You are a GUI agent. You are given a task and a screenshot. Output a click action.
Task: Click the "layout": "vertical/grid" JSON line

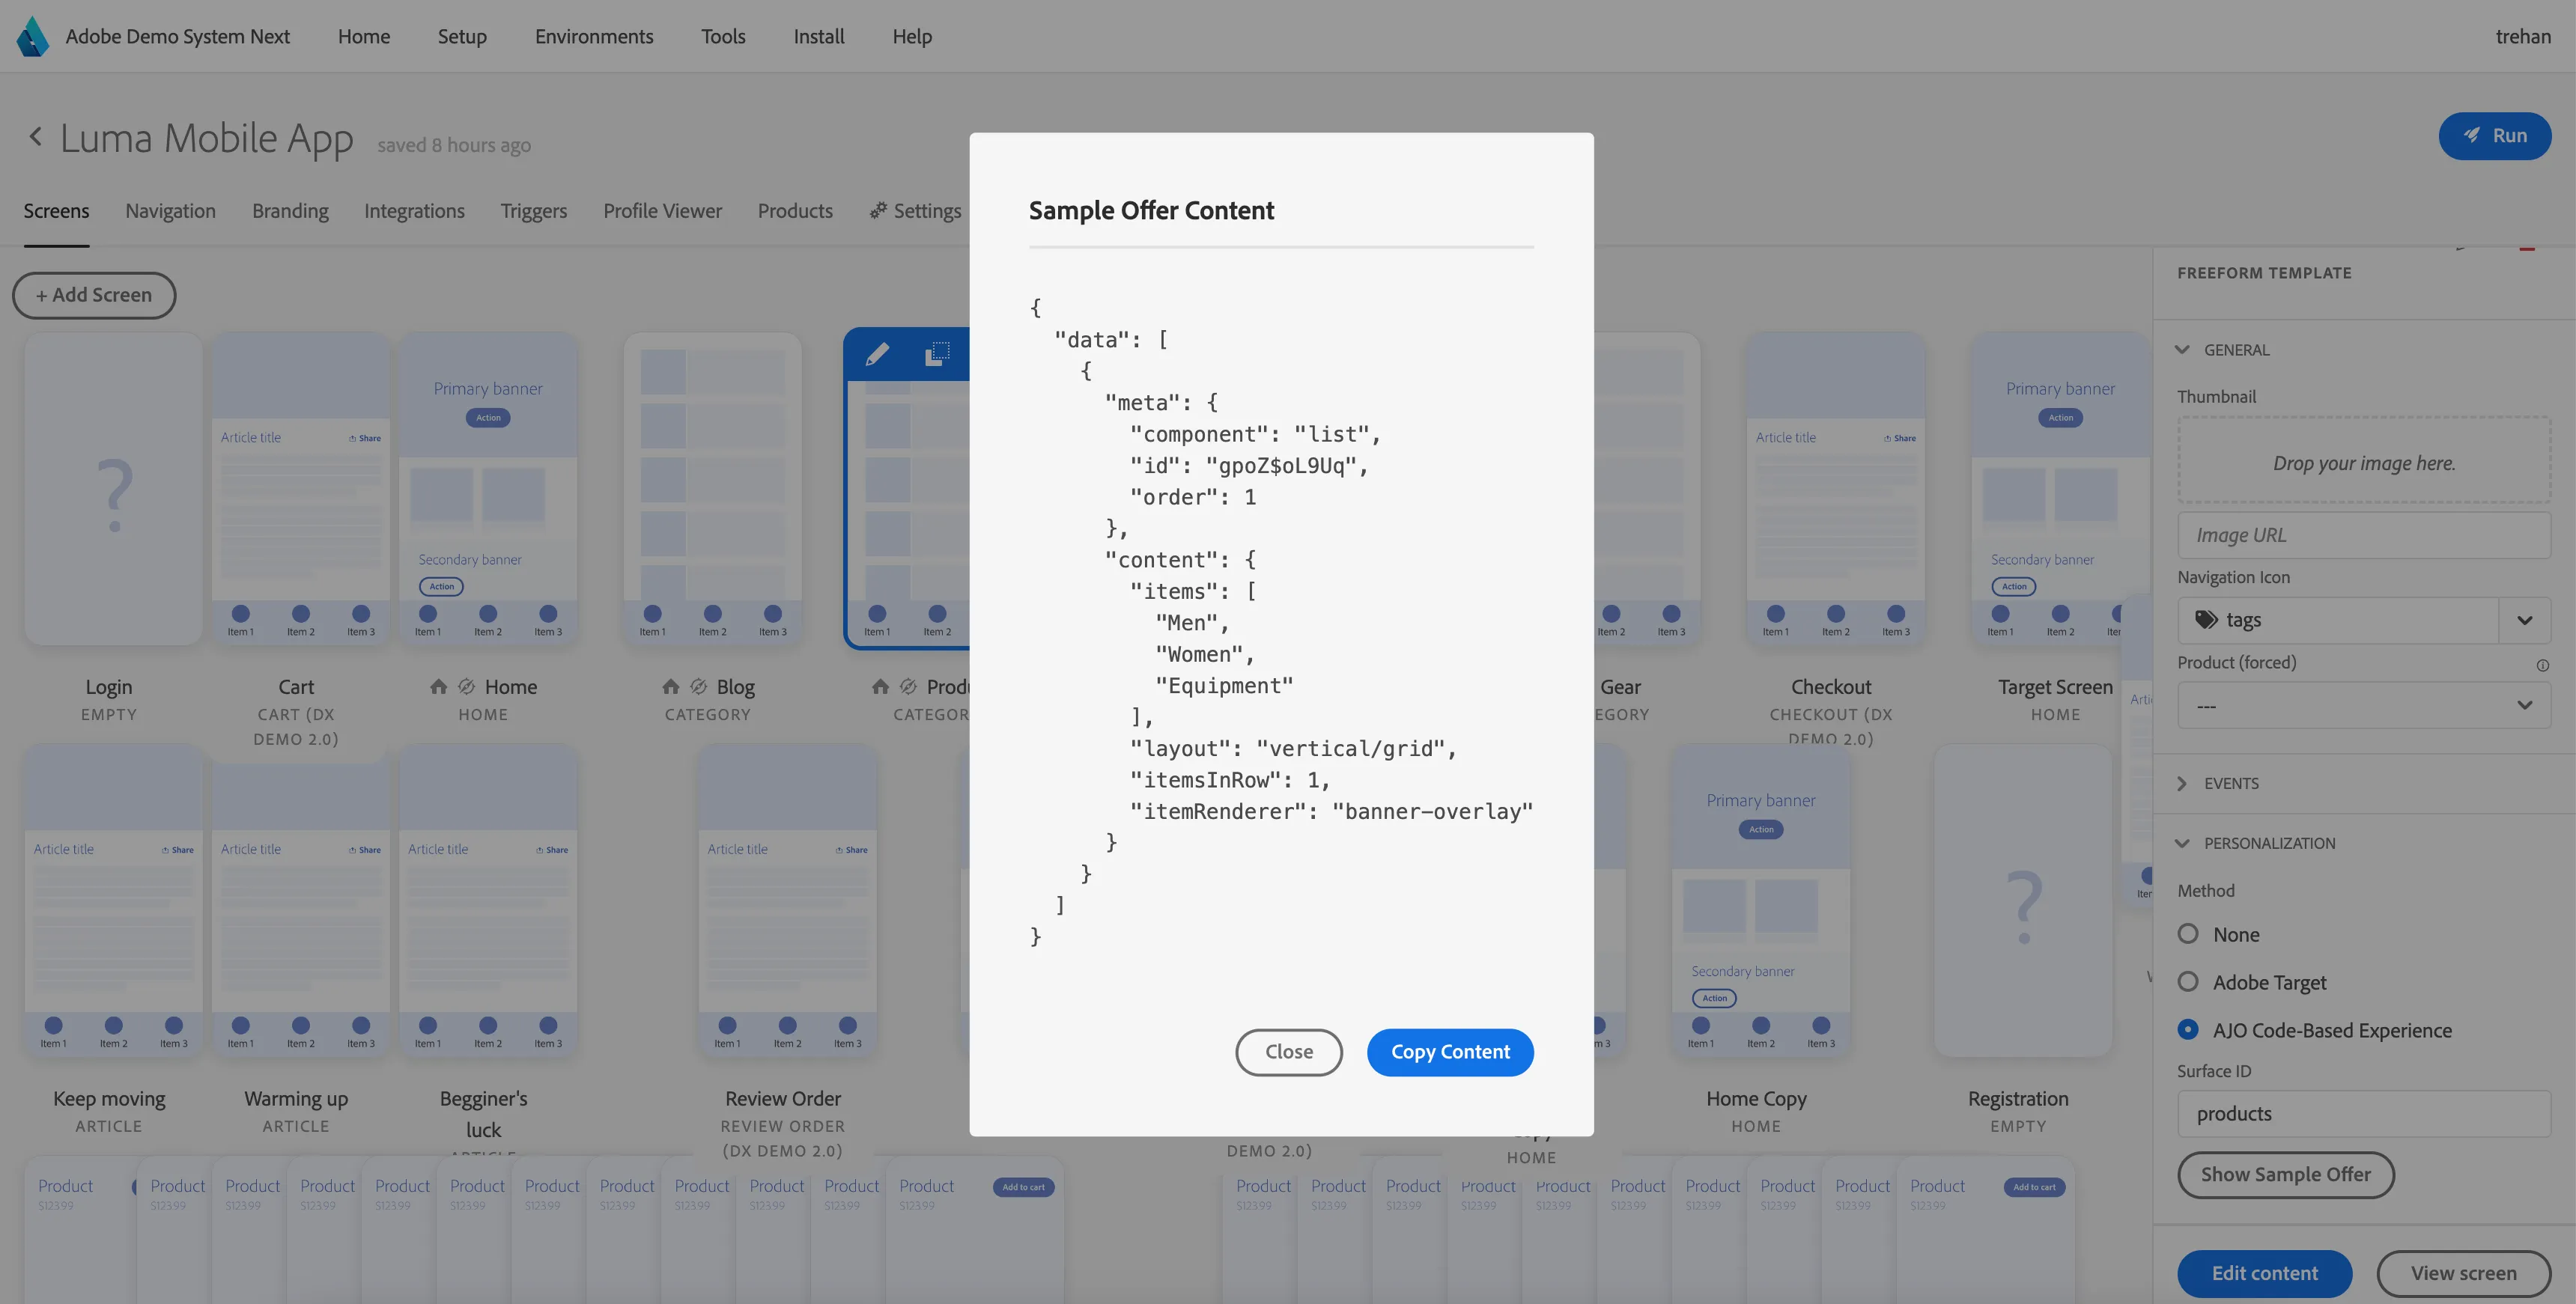click(1293, 748)
